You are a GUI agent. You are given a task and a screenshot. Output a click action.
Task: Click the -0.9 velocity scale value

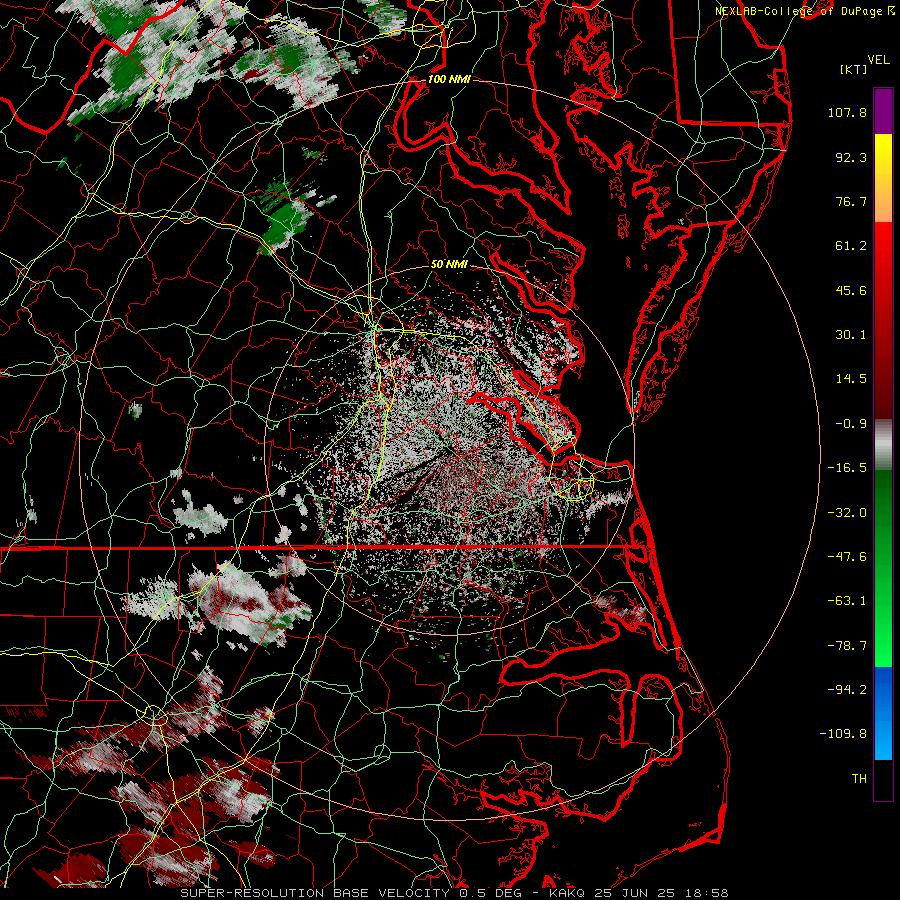pyautogui.click(x=851, y=424)
